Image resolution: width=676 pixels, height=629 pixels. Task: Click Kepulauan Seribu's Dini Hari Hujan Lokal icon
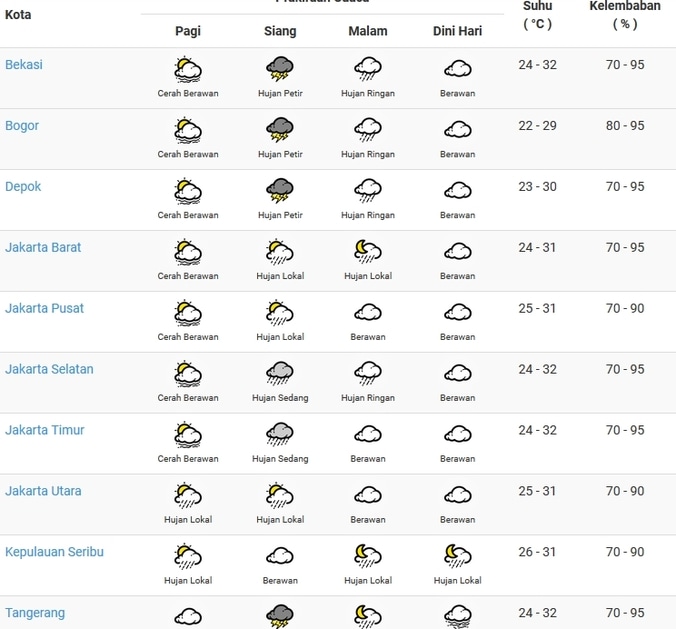(457, 556)
